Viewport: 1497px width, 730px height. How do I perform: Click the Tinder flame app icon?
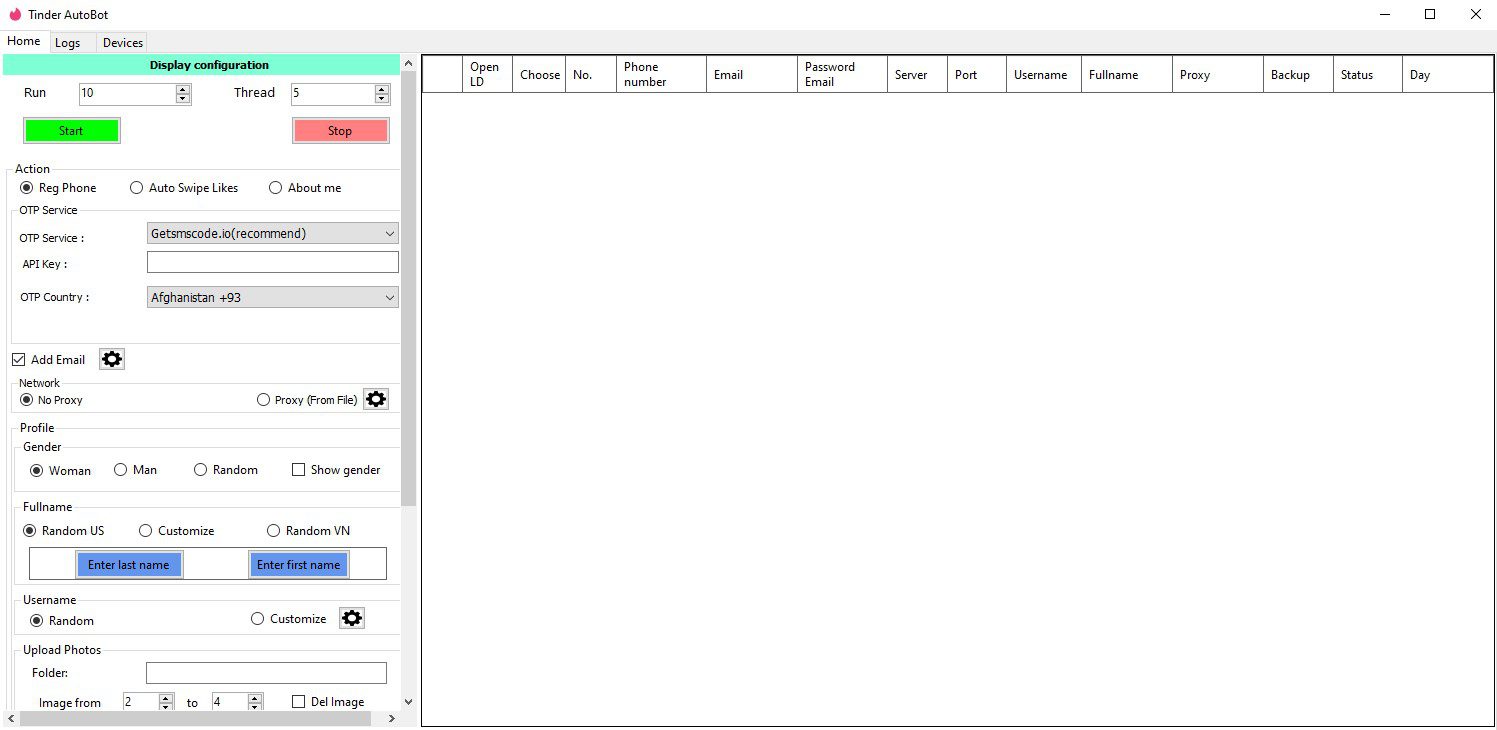pos(15,14)
